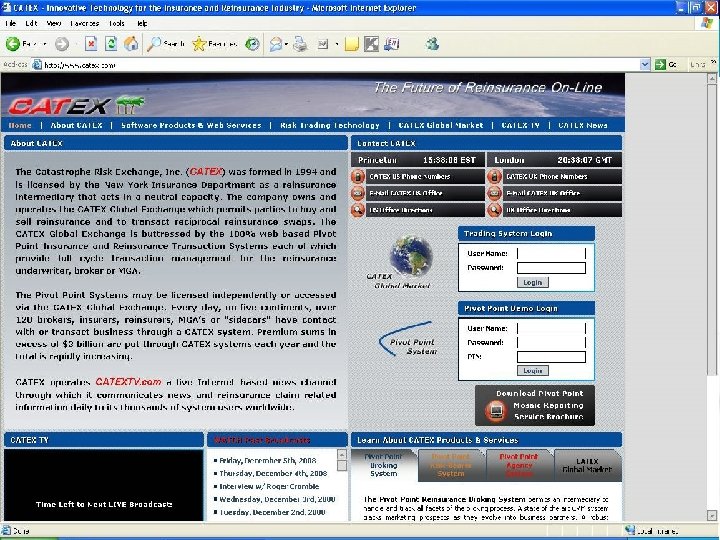Image resolution: width=720 pixels, height=540 pixels.
Task: Open the View menu
Action: point(54,23)
